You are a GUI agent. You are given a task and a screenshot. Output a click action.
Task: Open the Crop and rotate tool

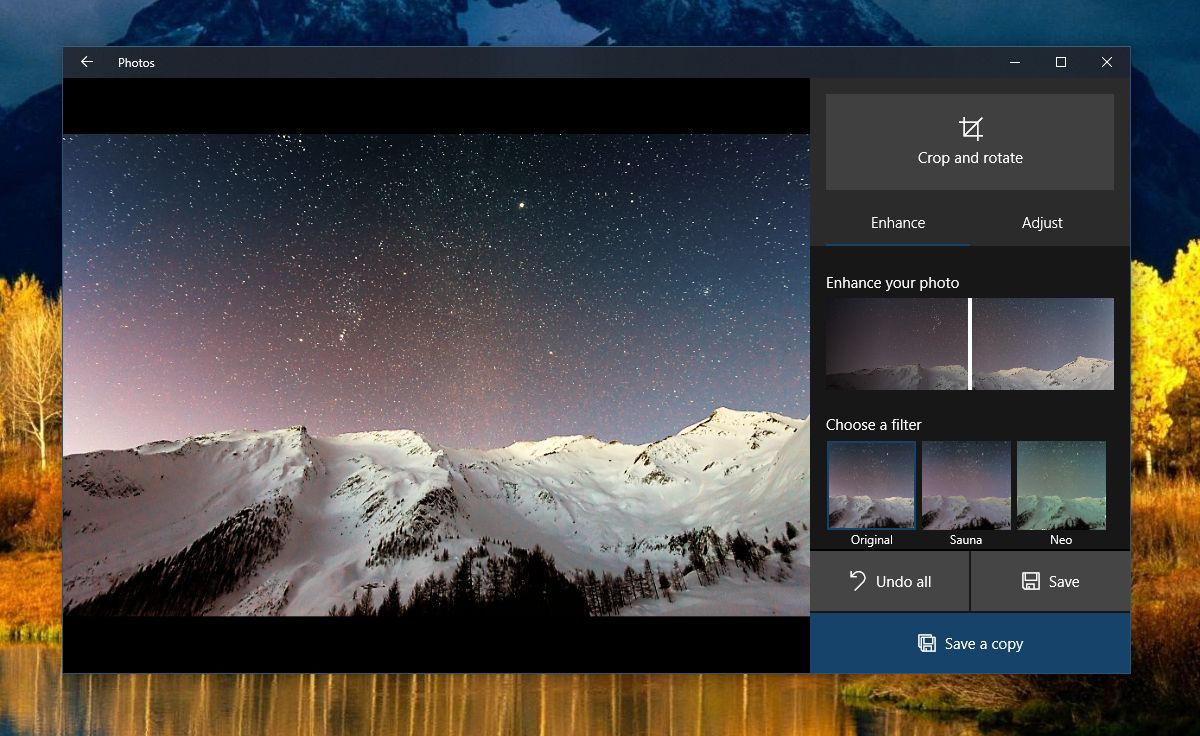tap(969, 142)
